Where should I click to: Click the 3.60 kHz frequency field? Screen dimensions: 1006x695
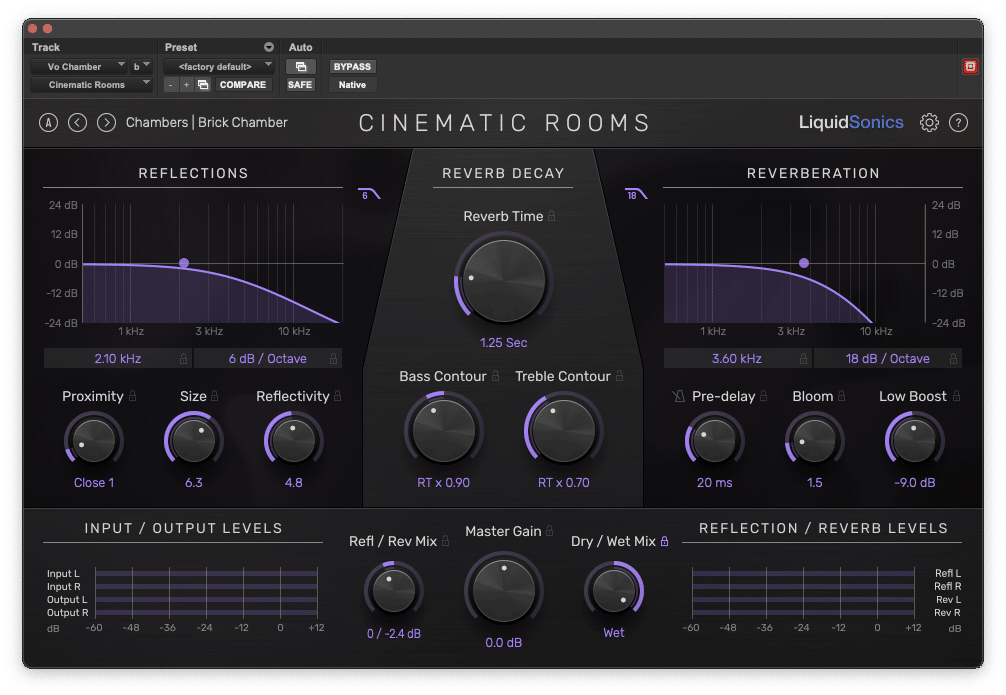[x=737, y=358]
